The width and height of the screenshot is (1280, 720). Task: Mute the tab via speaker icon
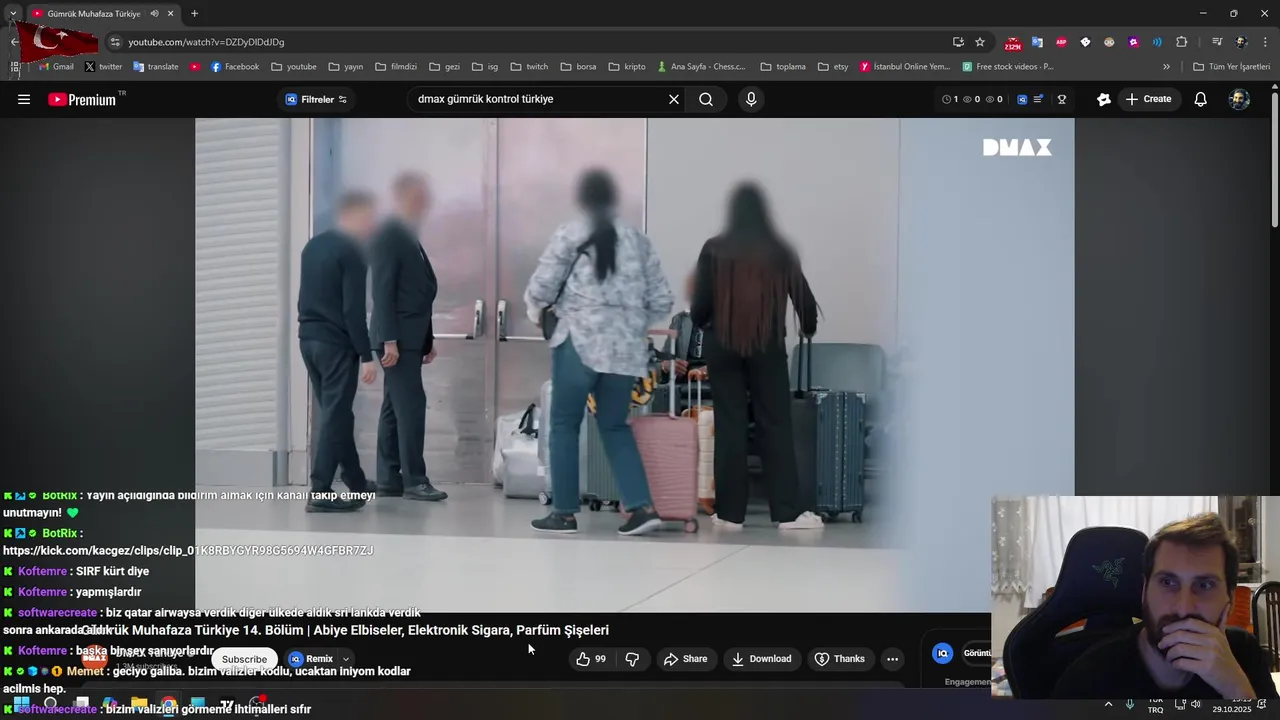pos(154,14)
